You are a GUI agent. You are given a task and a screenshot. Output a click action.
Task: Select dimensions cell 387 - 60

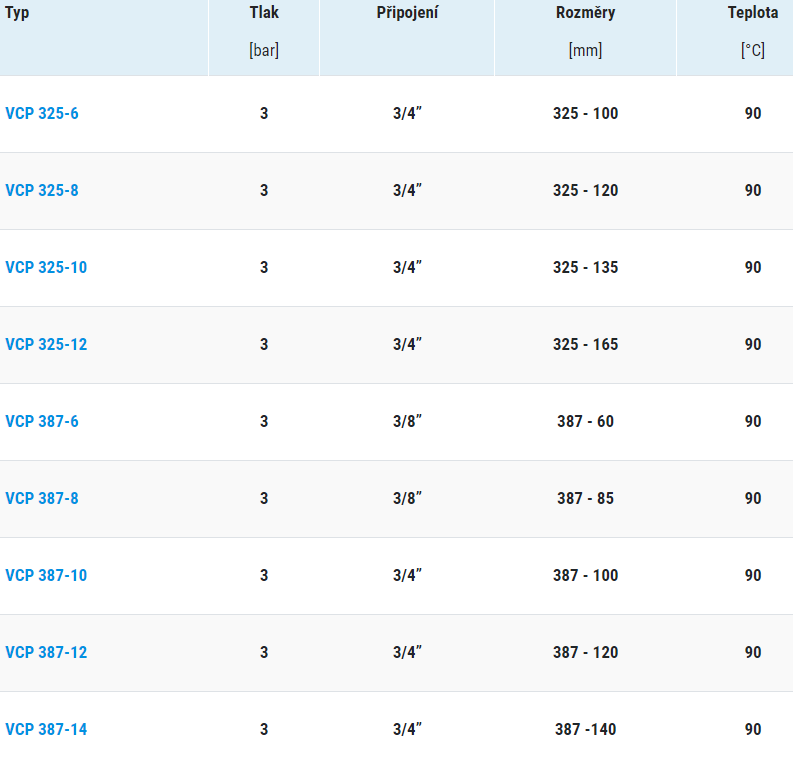click(x=586, y=421)
